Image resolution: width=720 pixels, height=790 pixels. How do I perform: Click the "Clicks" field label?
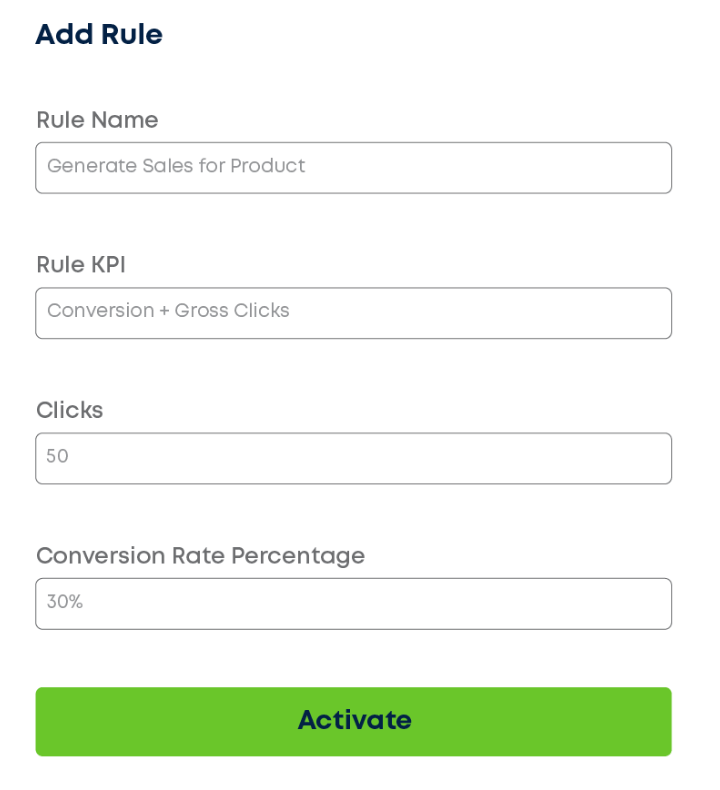pyautogui.click(x=69, y=410)
